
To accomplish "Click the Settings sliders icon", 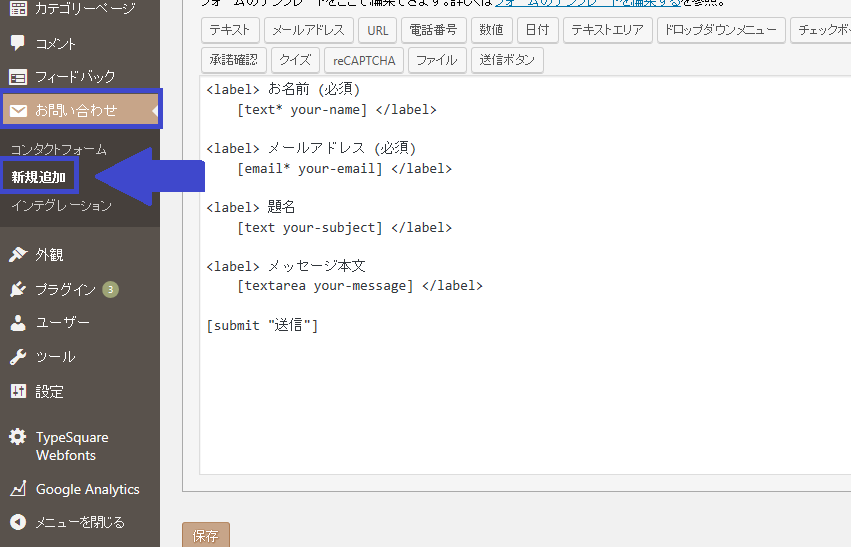I will pyautogui.click(x=18, y=392).
